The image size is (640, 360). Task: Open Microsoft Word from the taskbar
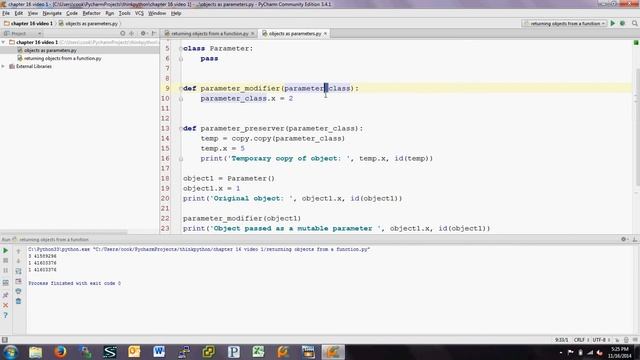click(x=159, y=352)
